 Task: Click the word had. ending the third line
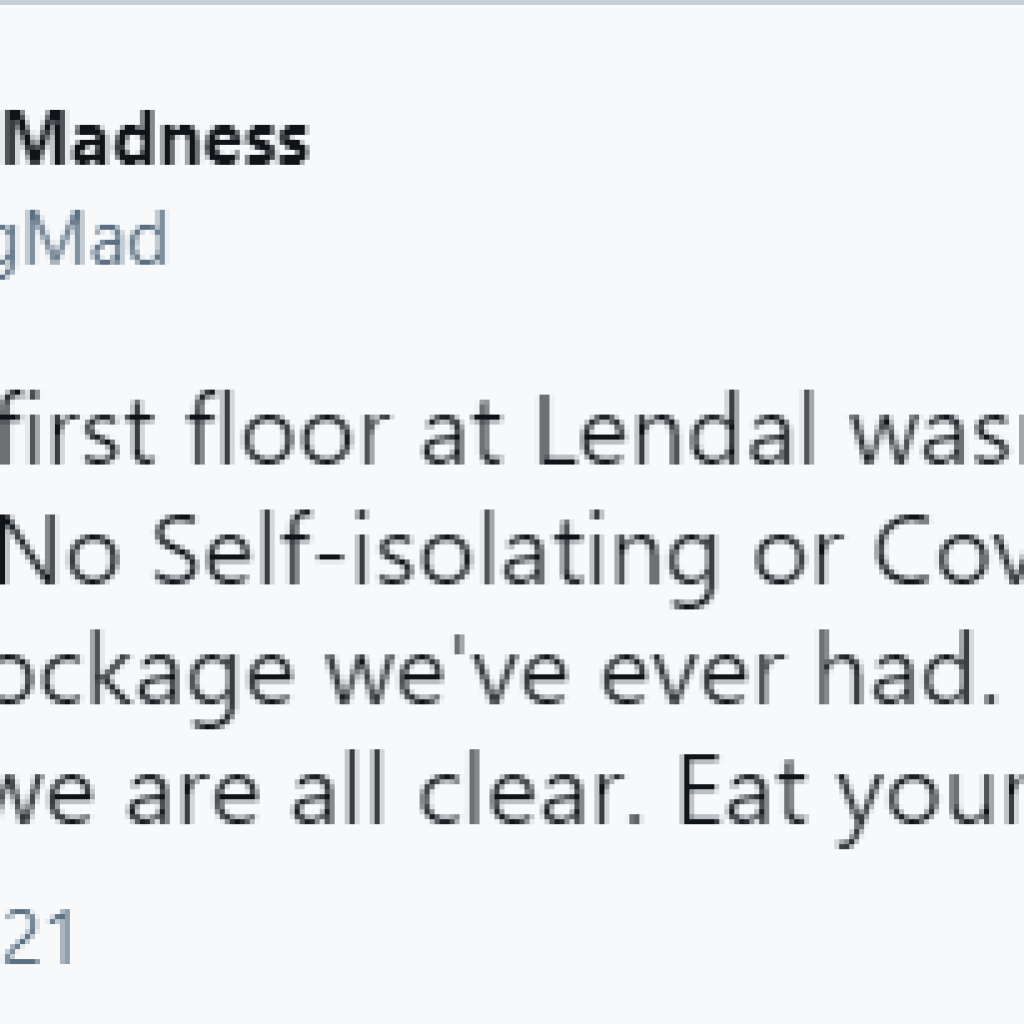[908, 667]
